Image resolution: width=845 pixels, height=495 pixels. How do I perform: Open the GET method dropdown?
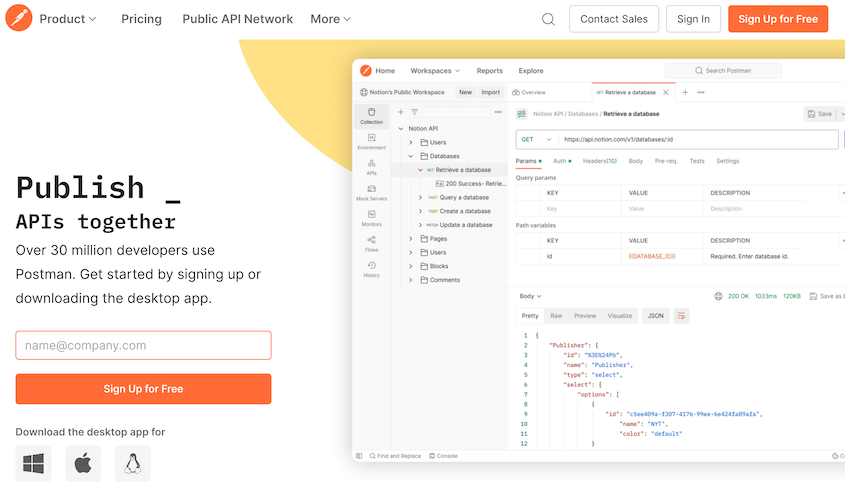[x=536, y=140]
